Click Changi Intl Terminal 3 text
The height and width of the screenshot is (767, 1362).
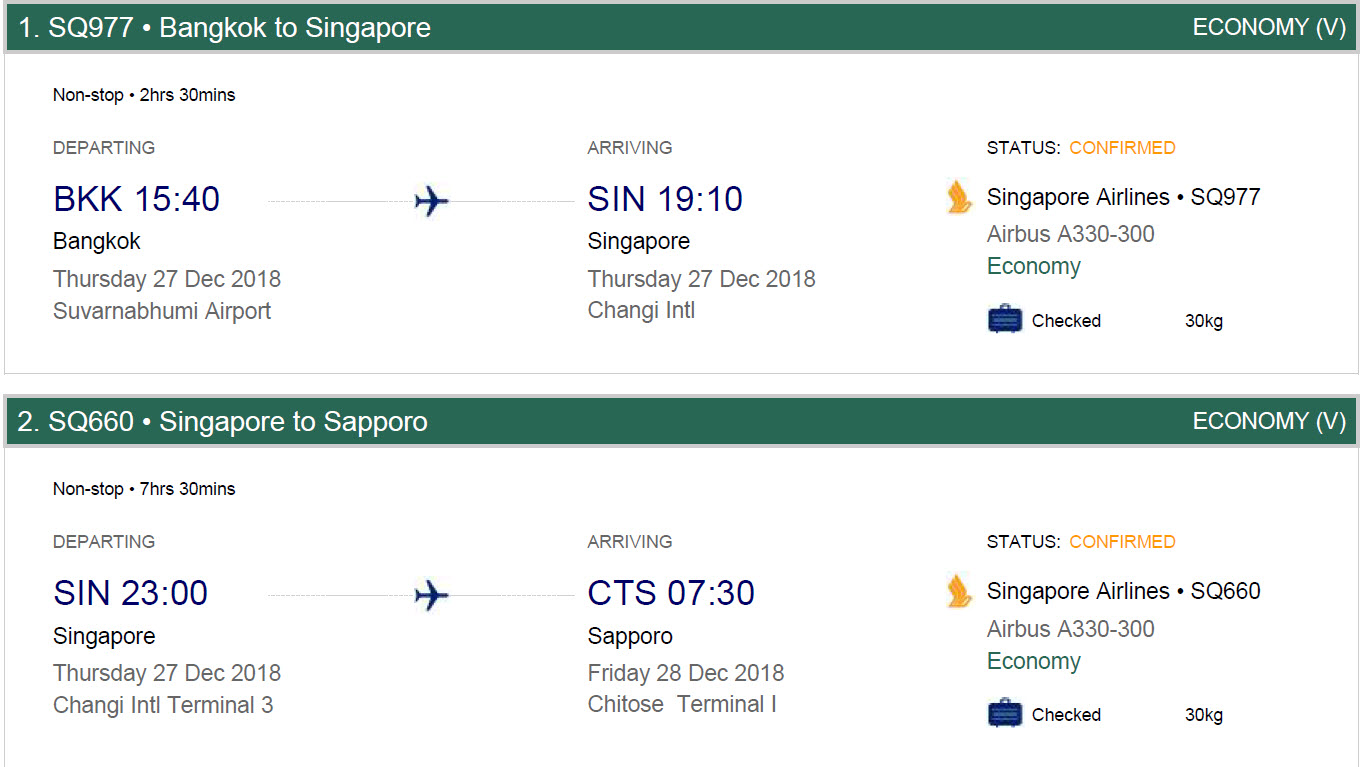click(163, 705)
